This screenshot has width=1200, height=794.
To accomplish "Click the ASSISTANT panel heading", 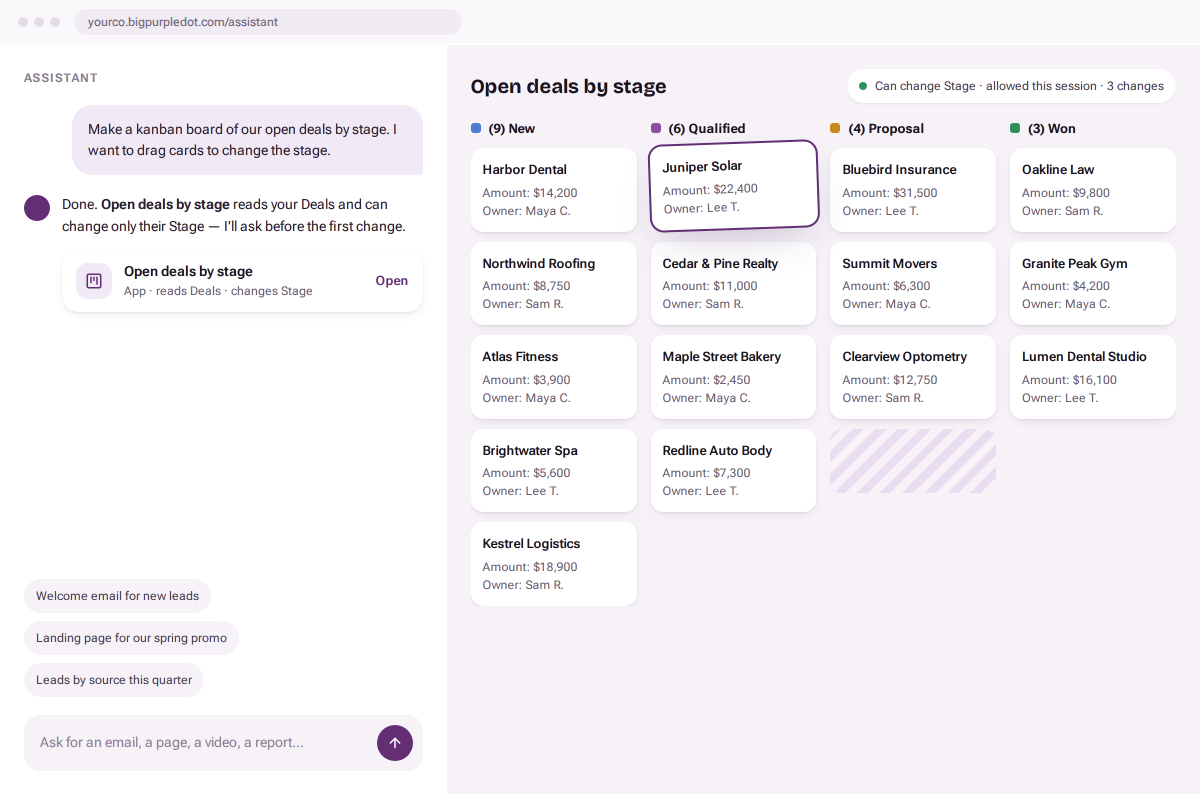I will pos(61,78).
